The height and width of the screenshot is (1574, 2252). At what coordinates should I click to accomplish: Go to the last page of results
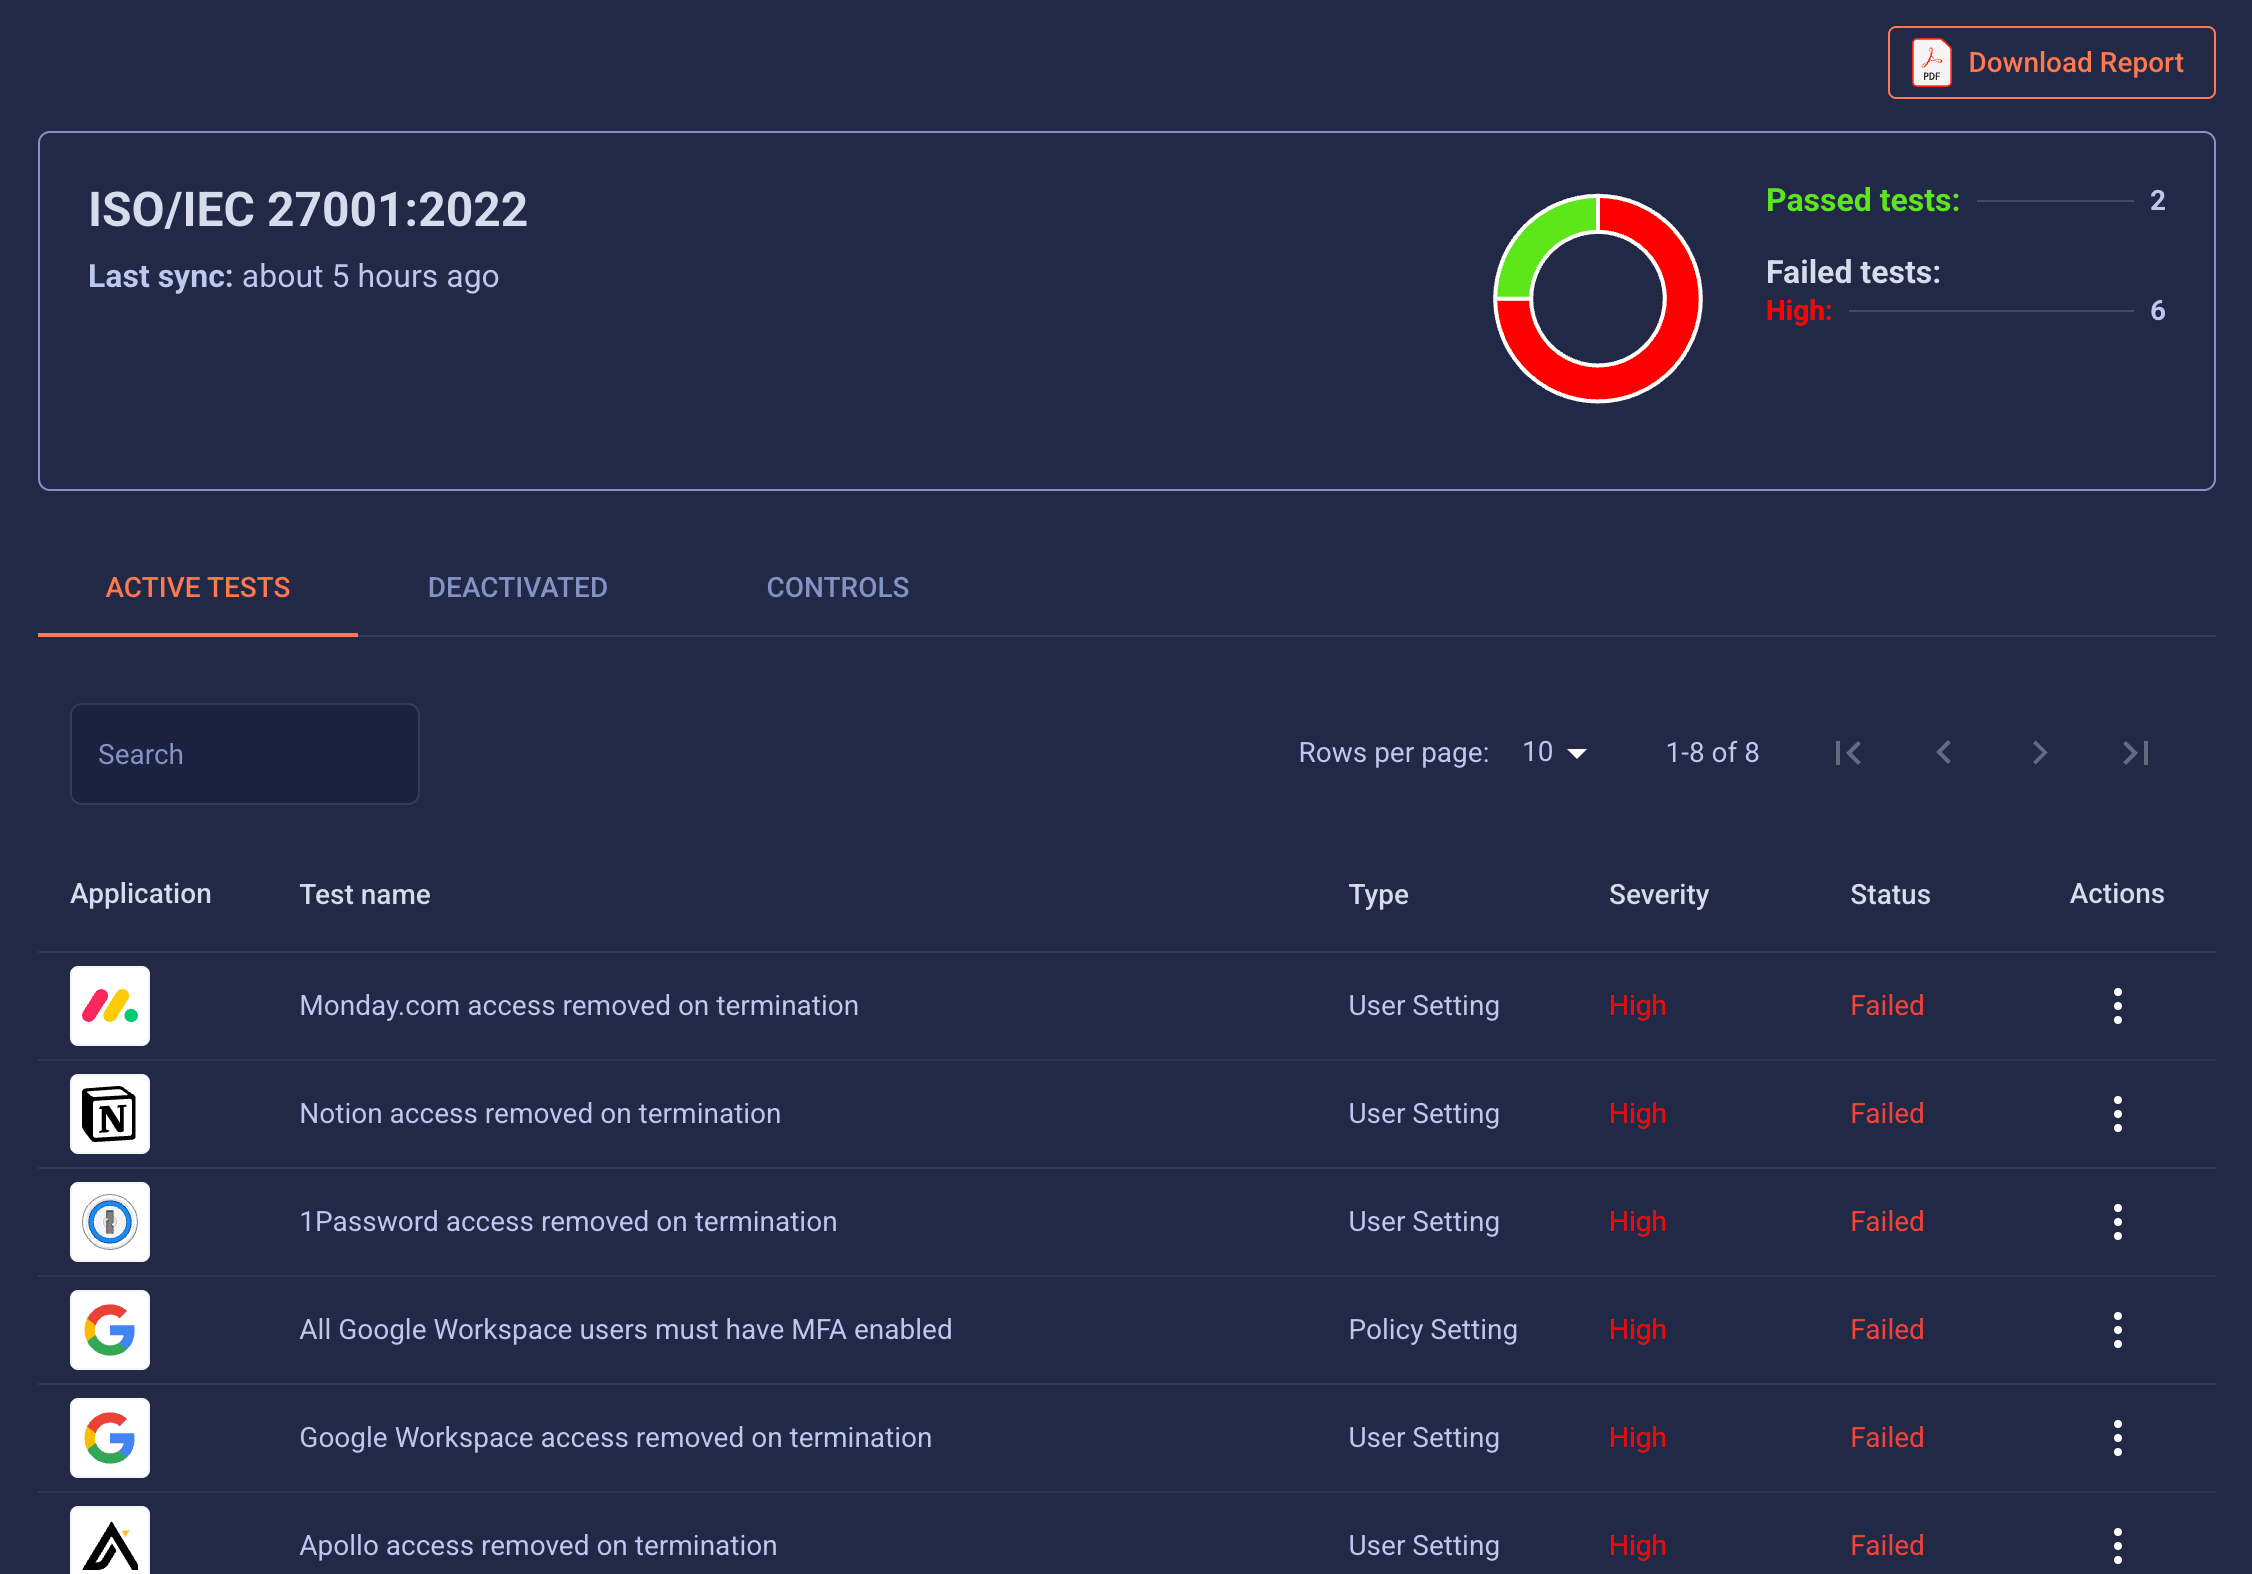coord(2136,753)
